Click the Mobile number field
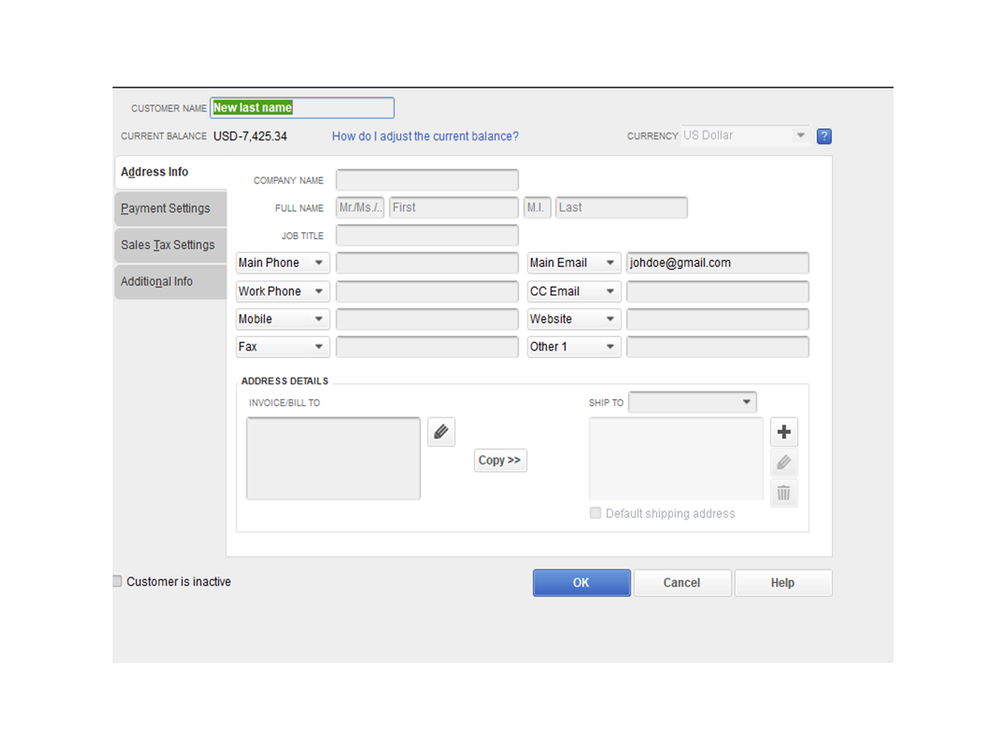The height and width of the screenshot is (749, 999). [x=427, y=319]
